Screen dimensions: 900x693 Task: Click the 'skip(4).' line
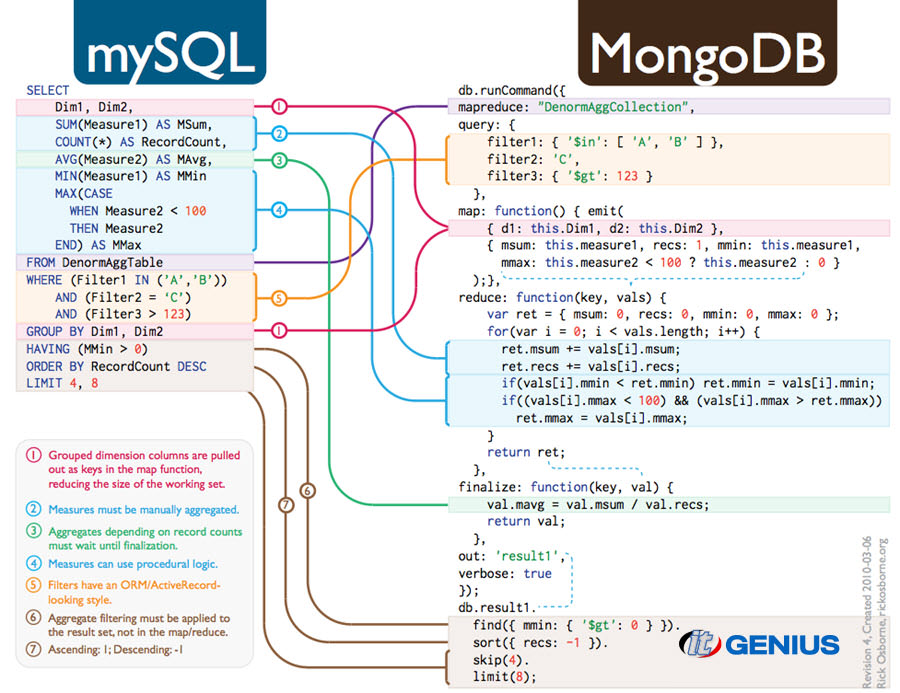click(501, 660)
